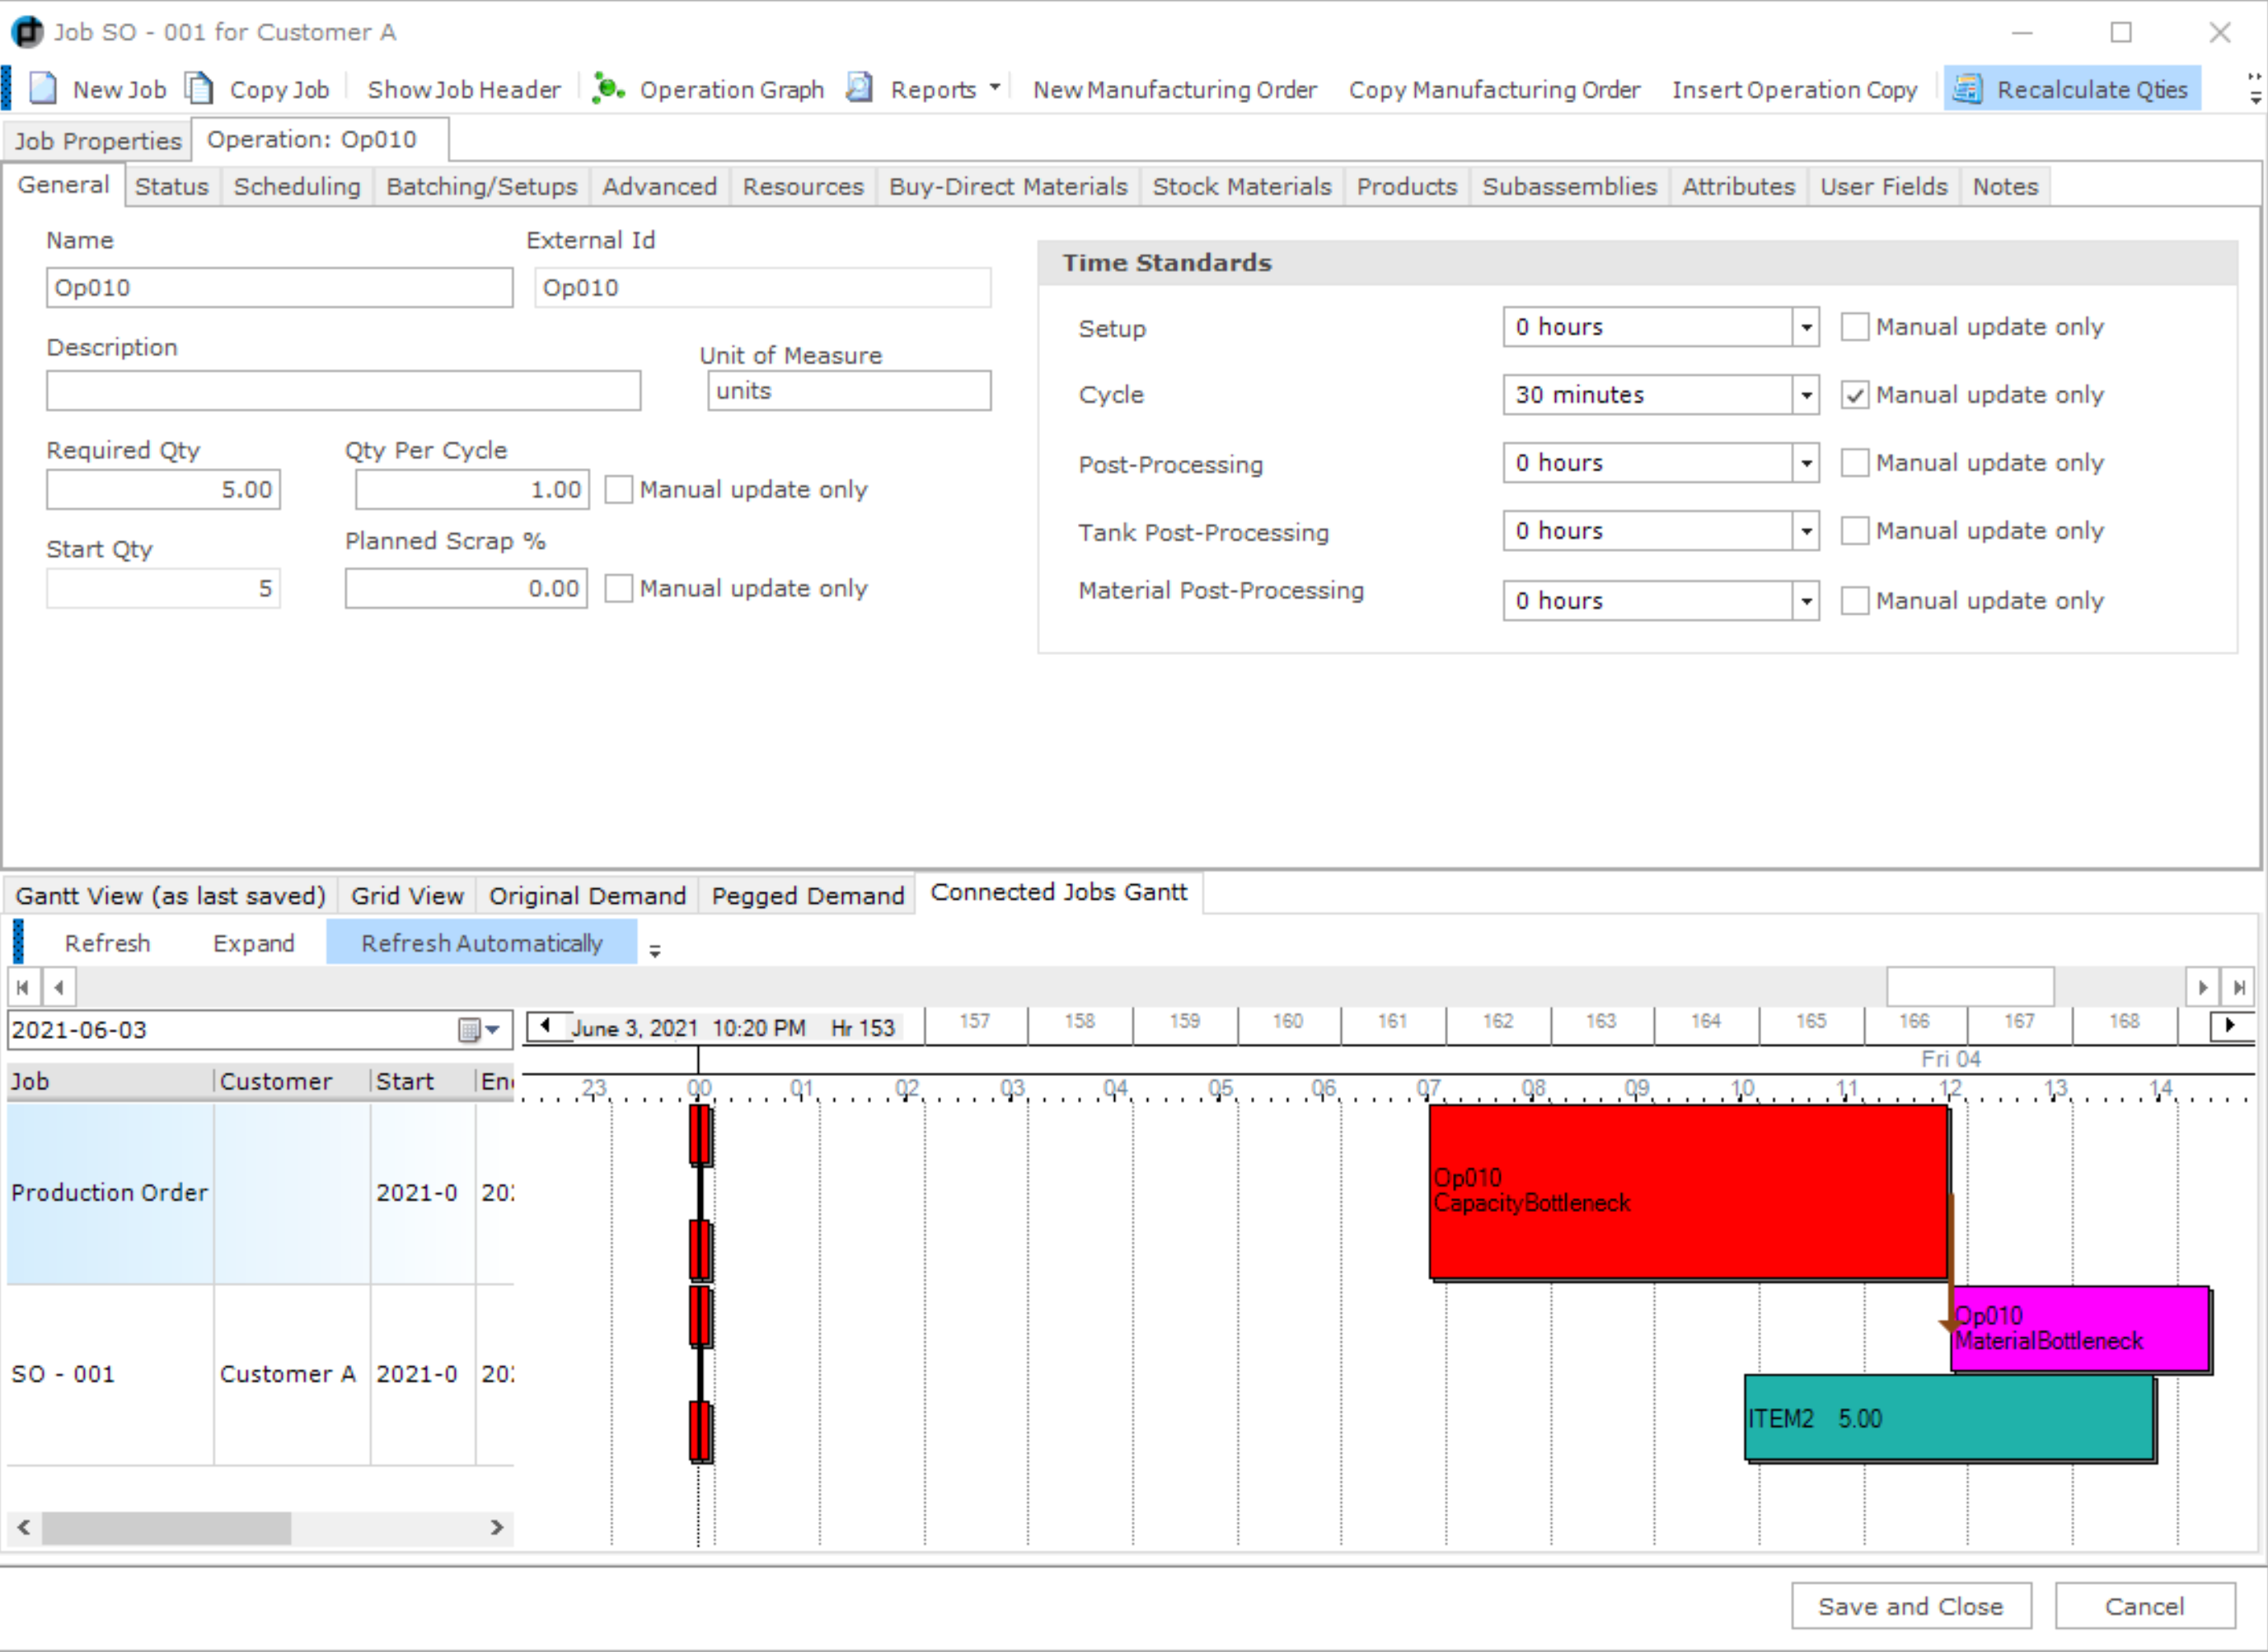Click the New Job page icon
The width and height of the screenshot is (2268, 1652).
(43, 89)
